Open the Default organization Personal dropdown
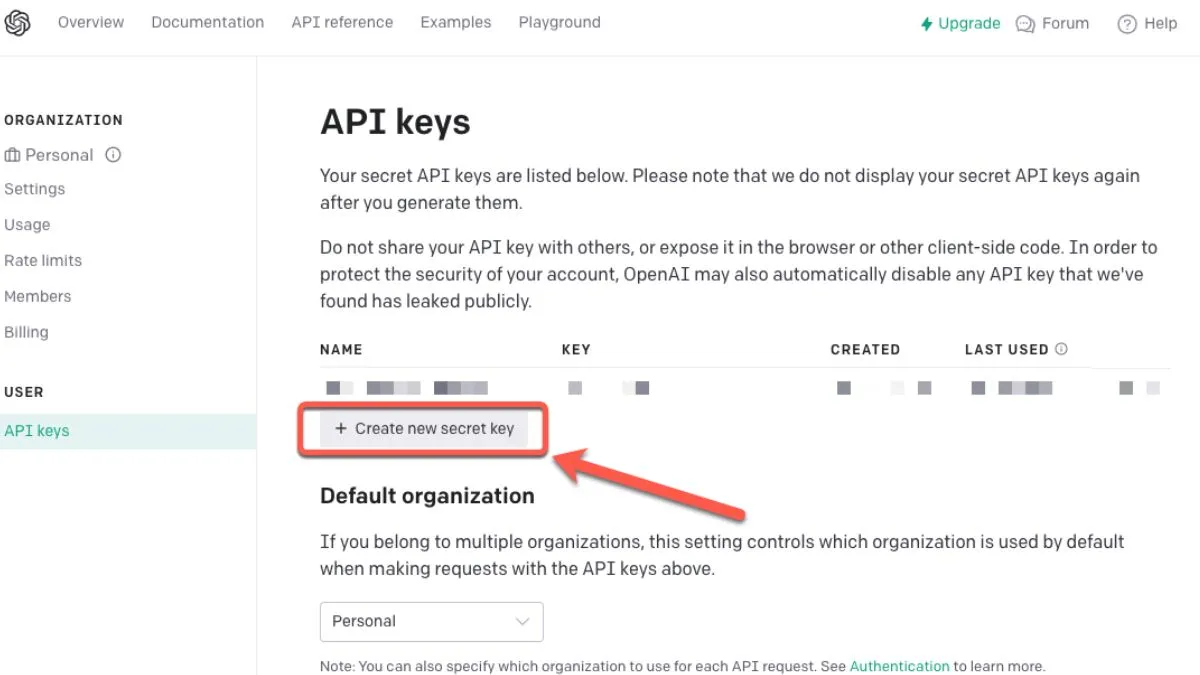This screenshot has width=1200, height=675. pos(431,621)
